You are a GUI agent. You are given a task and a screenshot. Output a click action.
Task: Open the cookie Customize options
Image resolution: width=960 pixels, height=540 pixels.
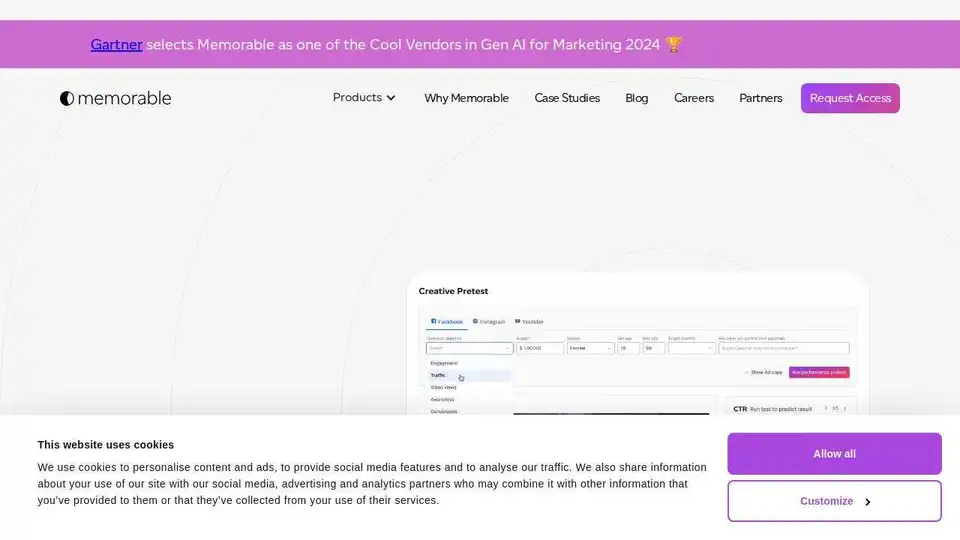click(834, 501)
